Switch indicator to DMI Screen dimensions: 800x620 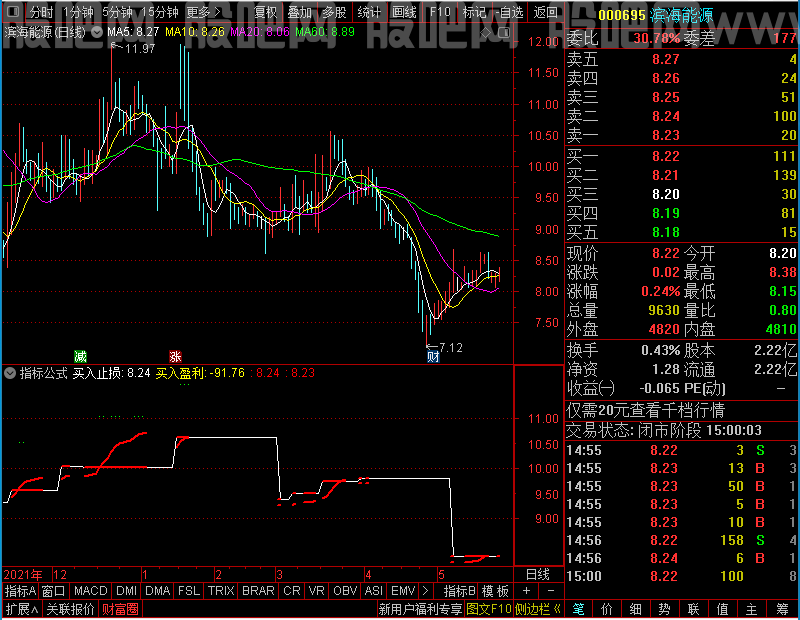click(x=126, y=591)
